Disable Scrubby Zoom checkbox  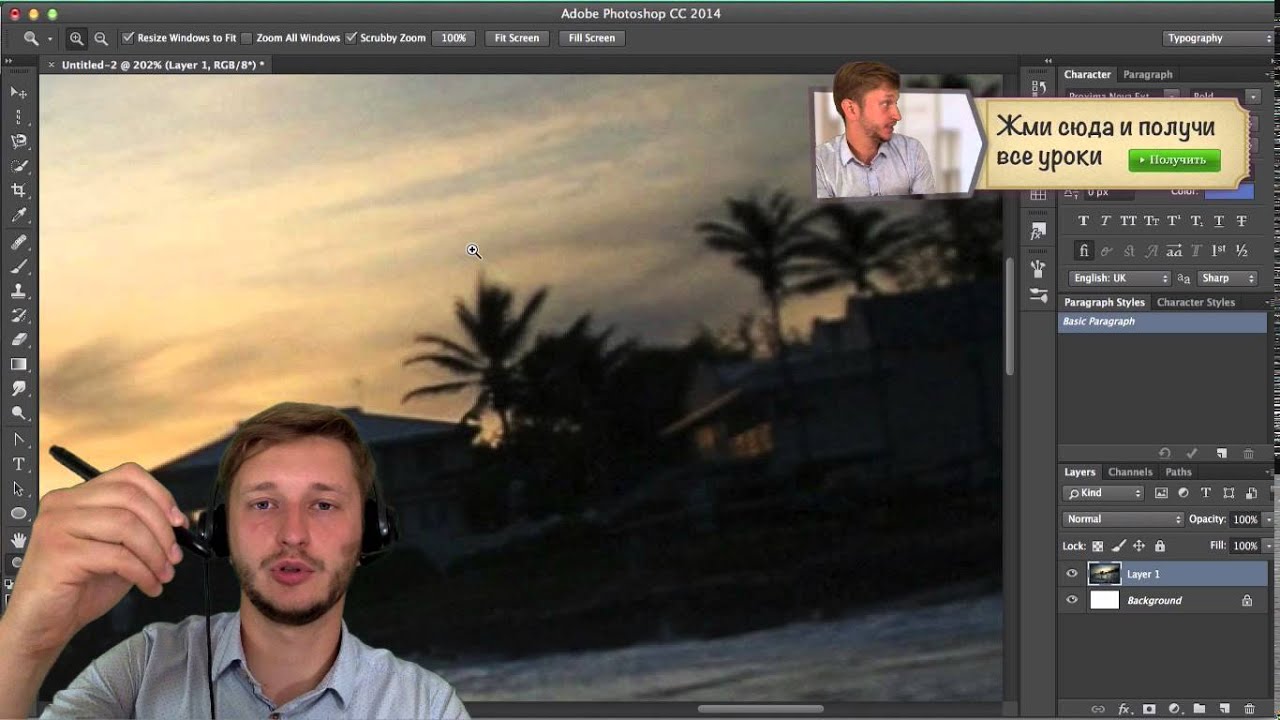351,38
